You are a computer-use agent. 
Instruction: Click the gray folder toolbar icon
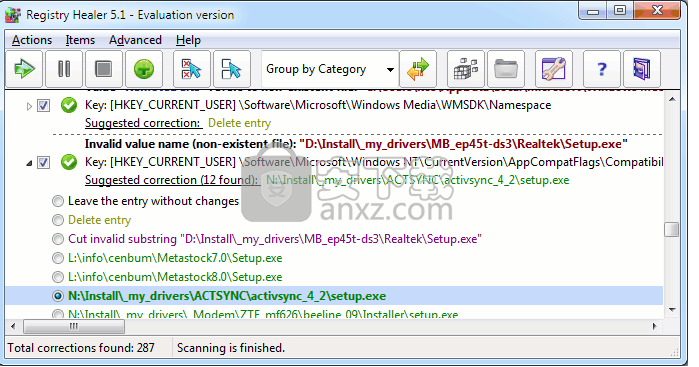(x=506, y=69)
